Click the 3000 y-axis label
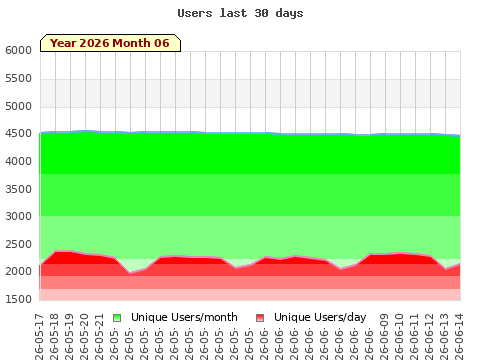 [x=18, y=216]
